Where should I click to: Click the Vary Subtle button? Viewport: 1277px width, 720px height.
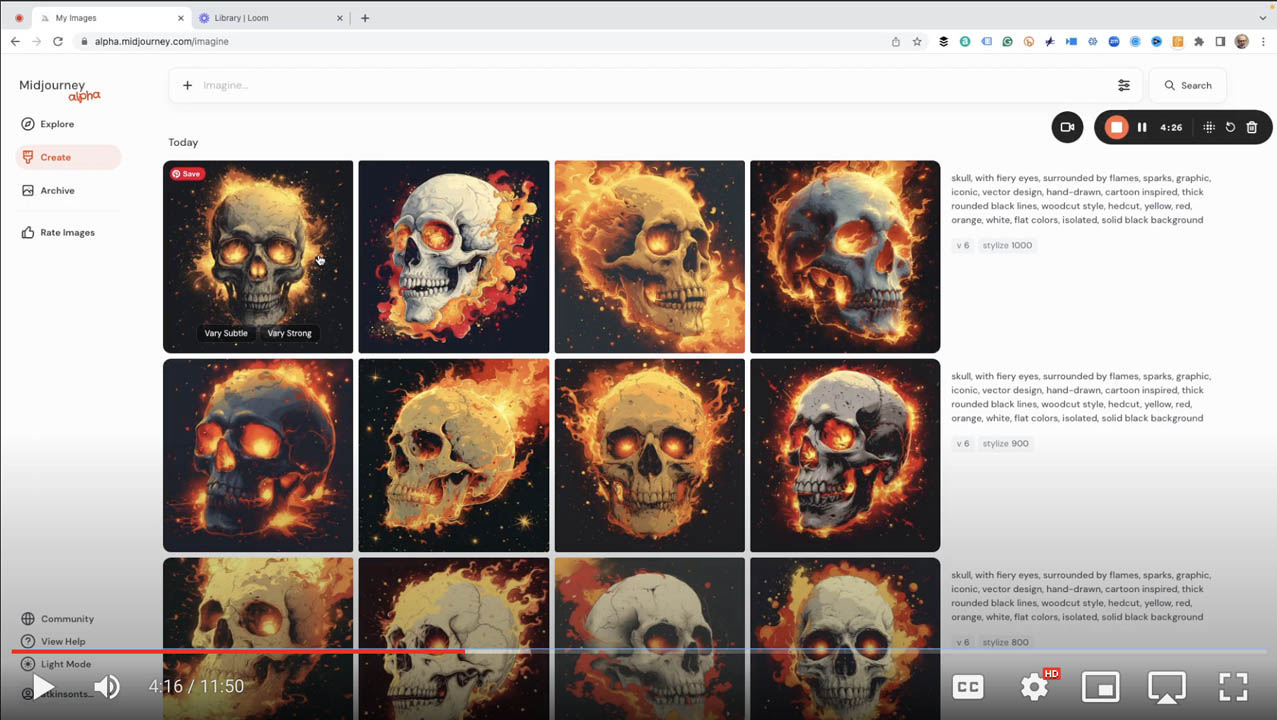point(226,333)
